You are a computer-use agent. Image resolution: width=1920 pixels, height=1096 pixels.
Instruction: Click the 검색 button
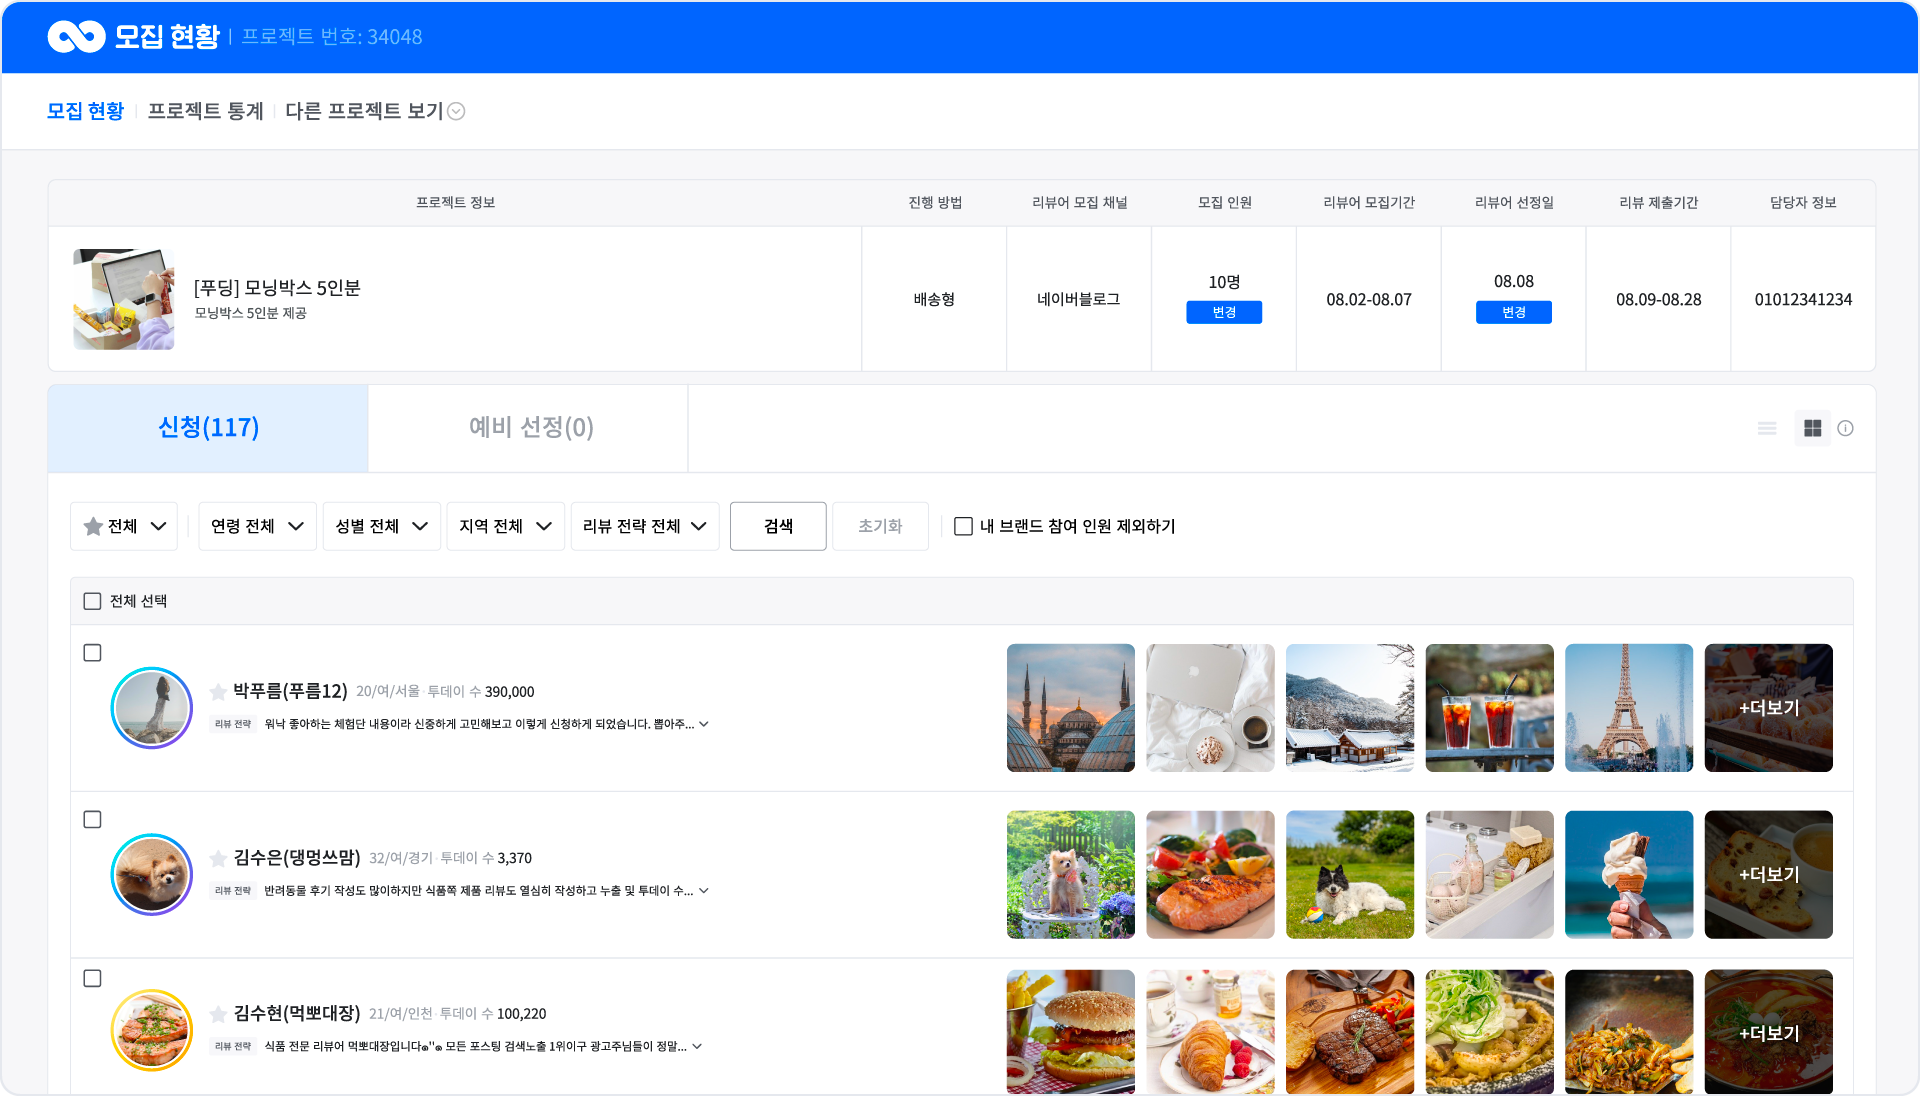coord(777,526)
